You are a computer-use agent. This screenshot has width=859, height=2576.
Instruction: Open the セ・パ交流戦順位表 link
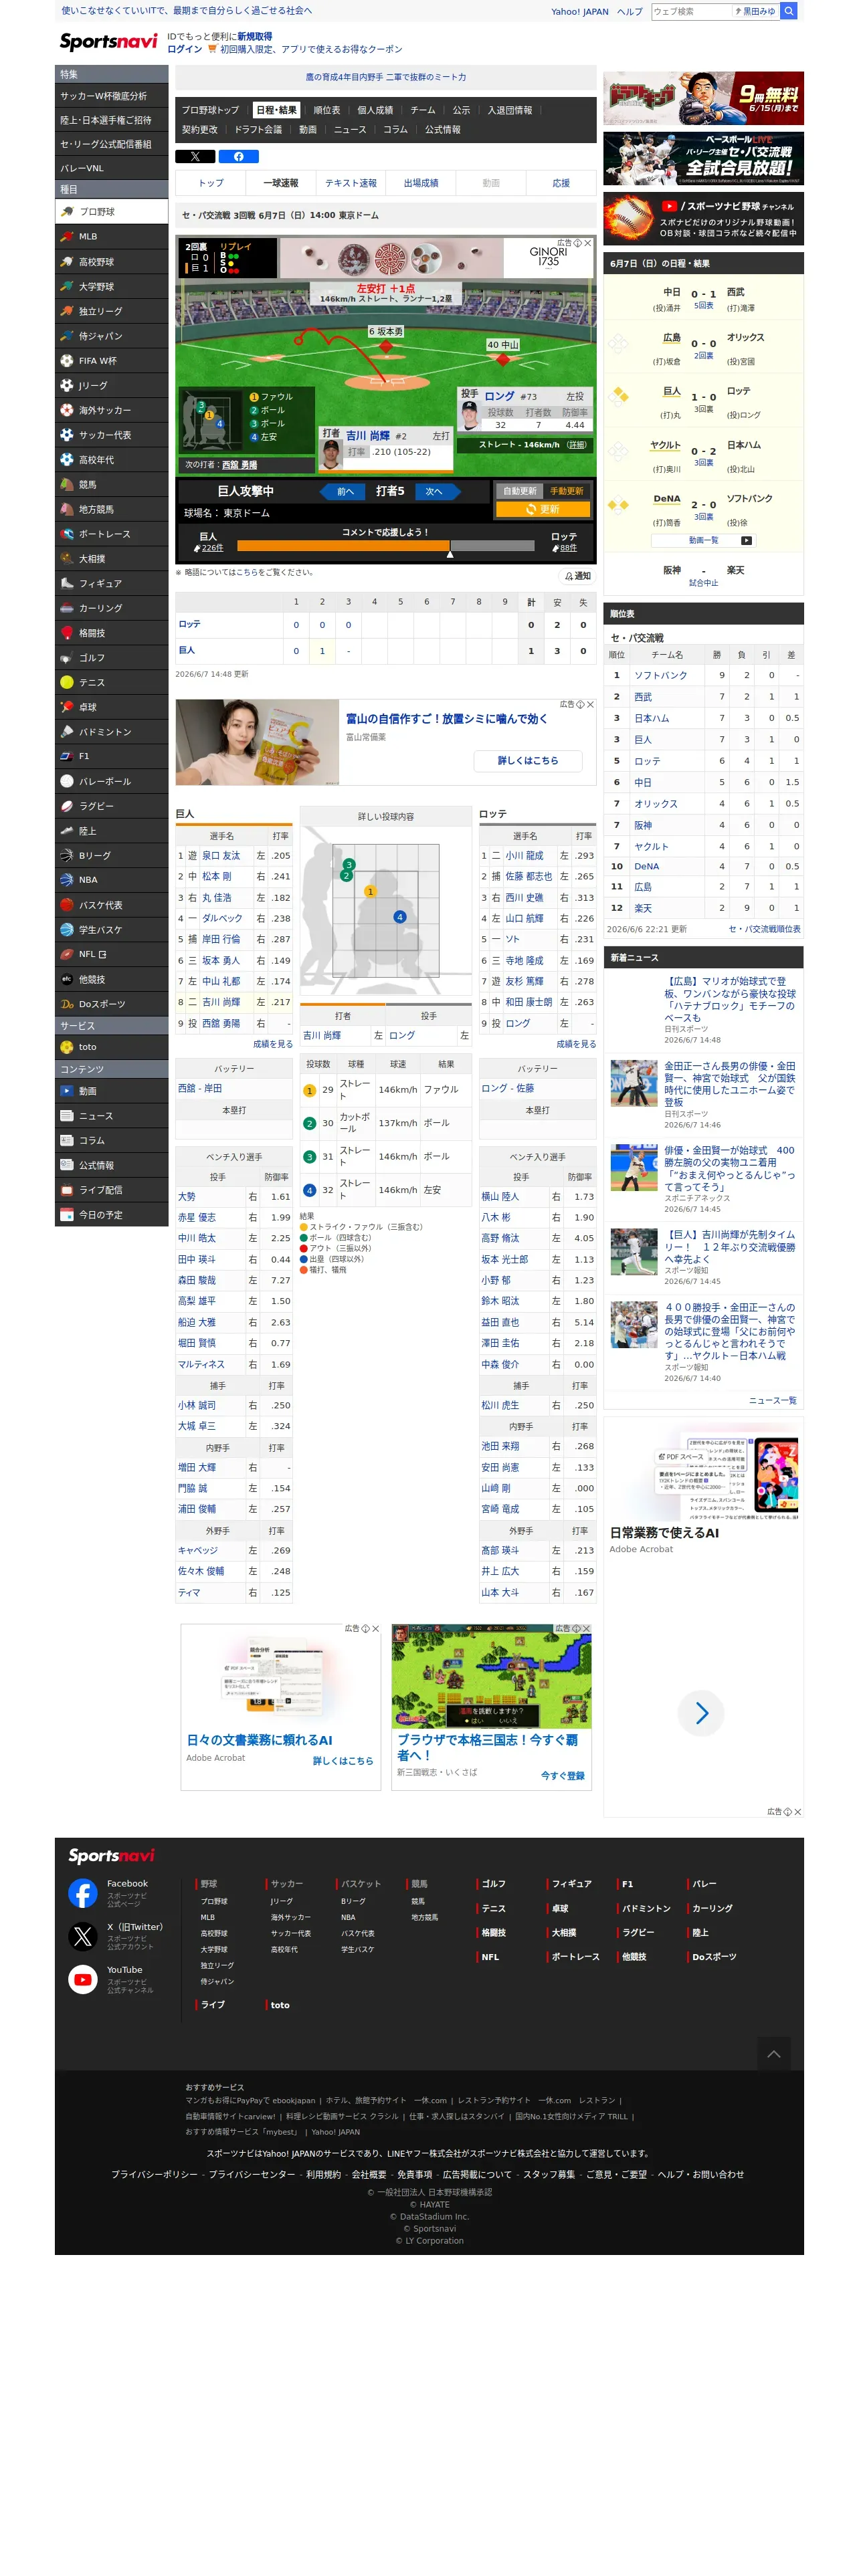(764, 929)
